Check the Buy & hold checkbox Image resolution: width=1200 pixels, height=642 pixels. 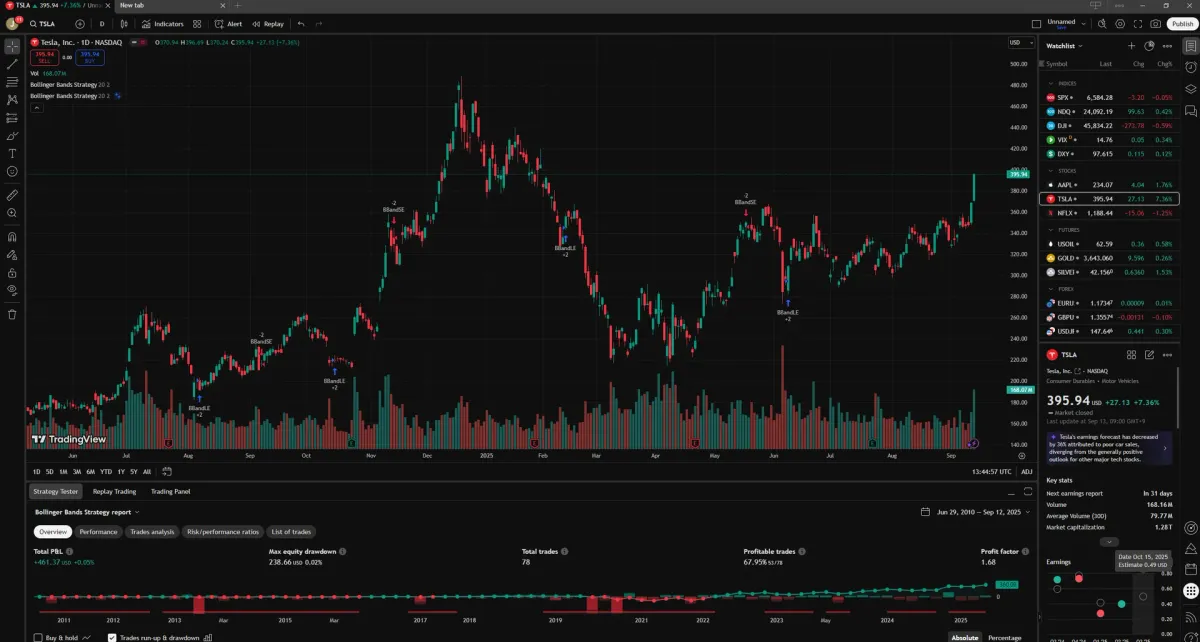tap(38, 637)
